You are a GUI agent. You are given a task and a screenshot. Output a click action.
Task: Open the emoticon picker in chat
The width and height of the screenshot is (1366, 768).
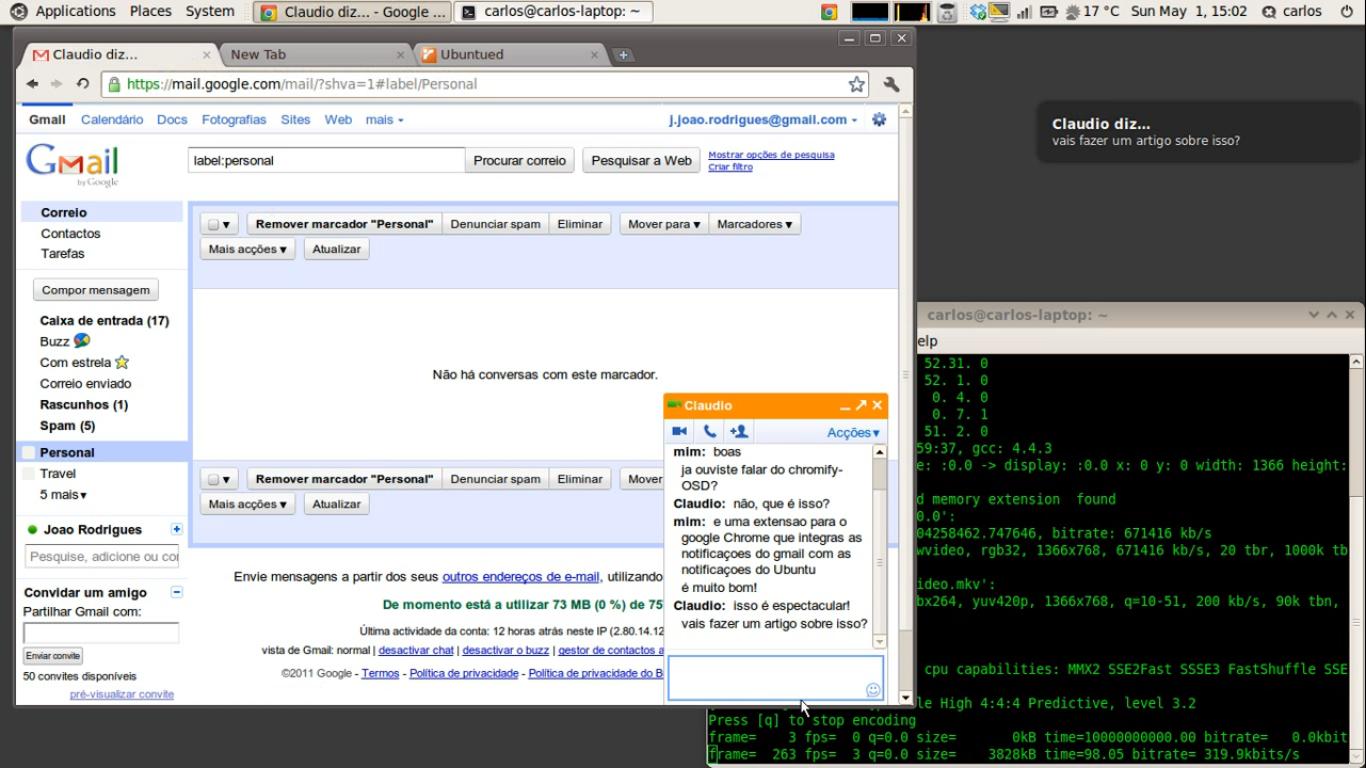tap(873, 690)
